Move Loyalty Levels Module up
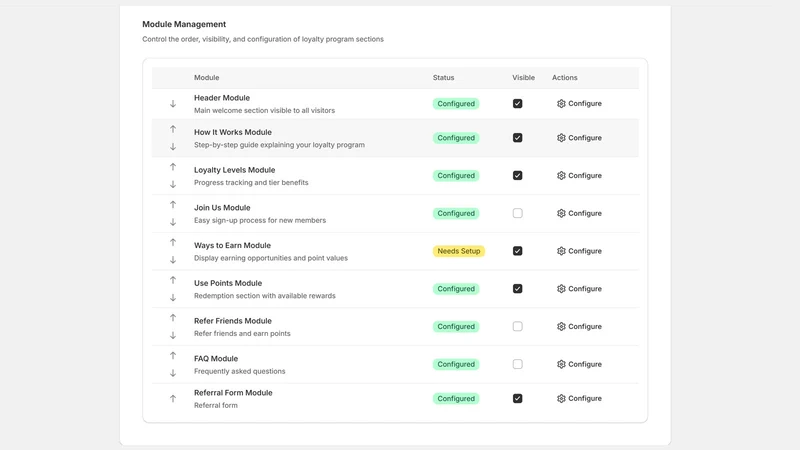This screenshot has height=450, width=800. click(173, 167)
